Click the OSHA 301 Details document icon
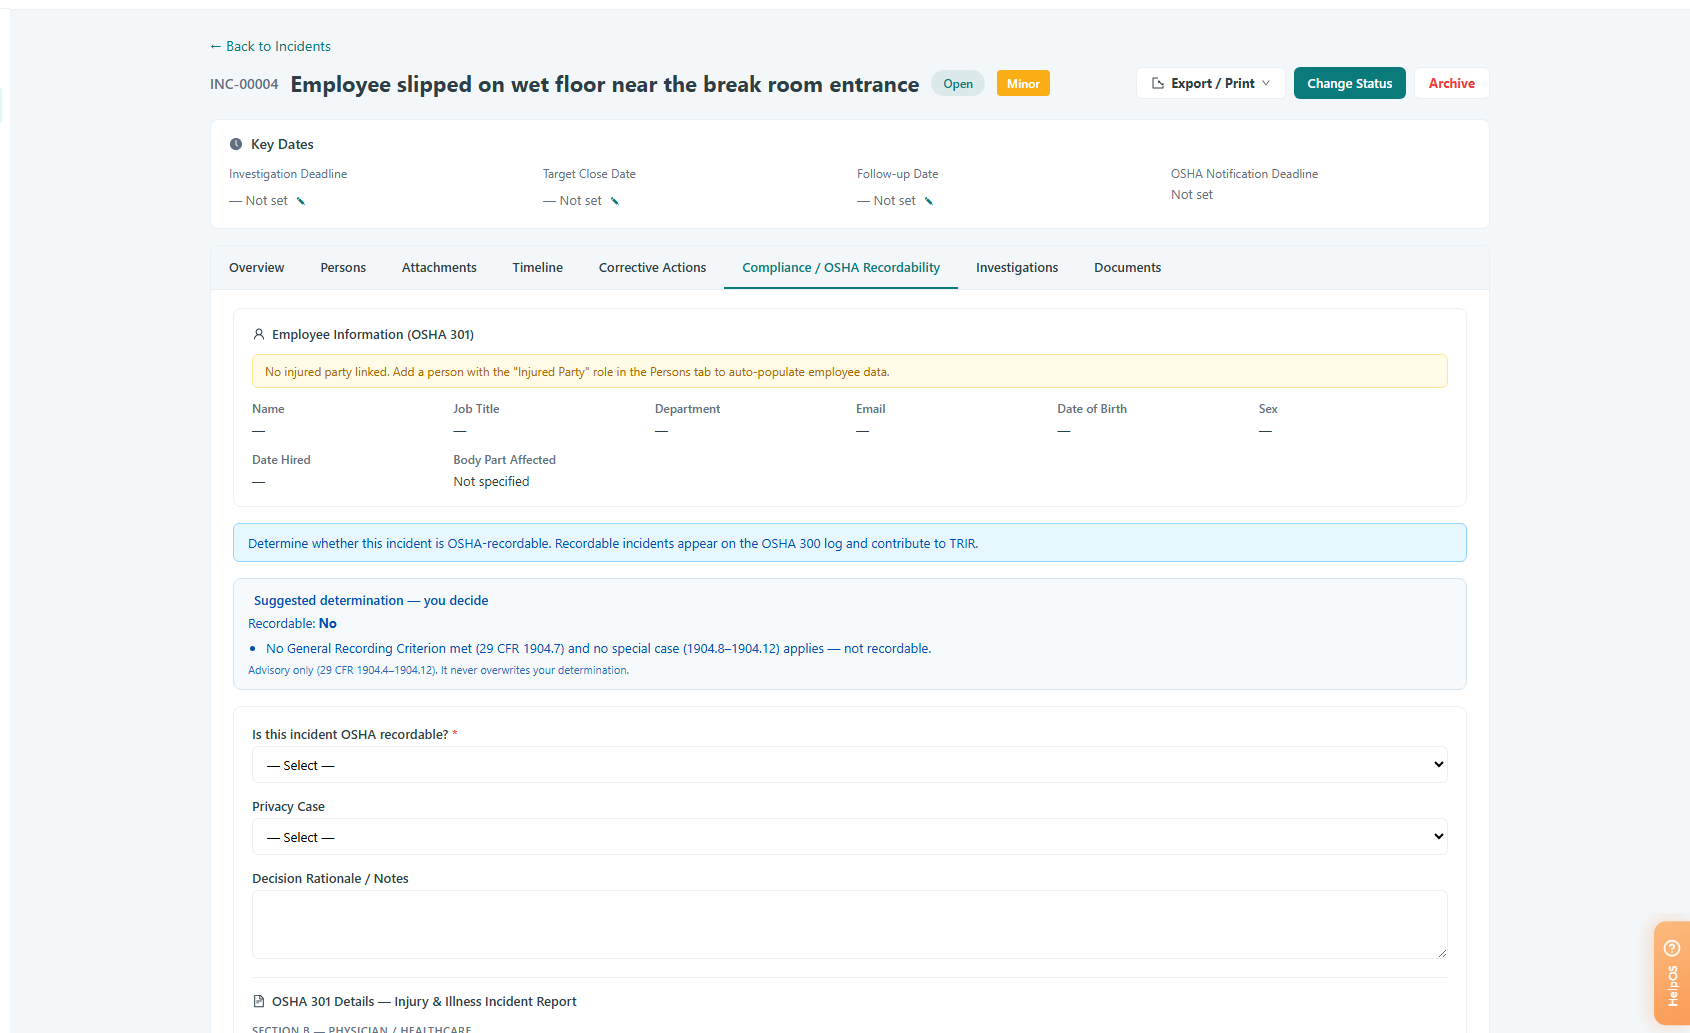Screen dimensions: 1690x1033 (259, 1001)
